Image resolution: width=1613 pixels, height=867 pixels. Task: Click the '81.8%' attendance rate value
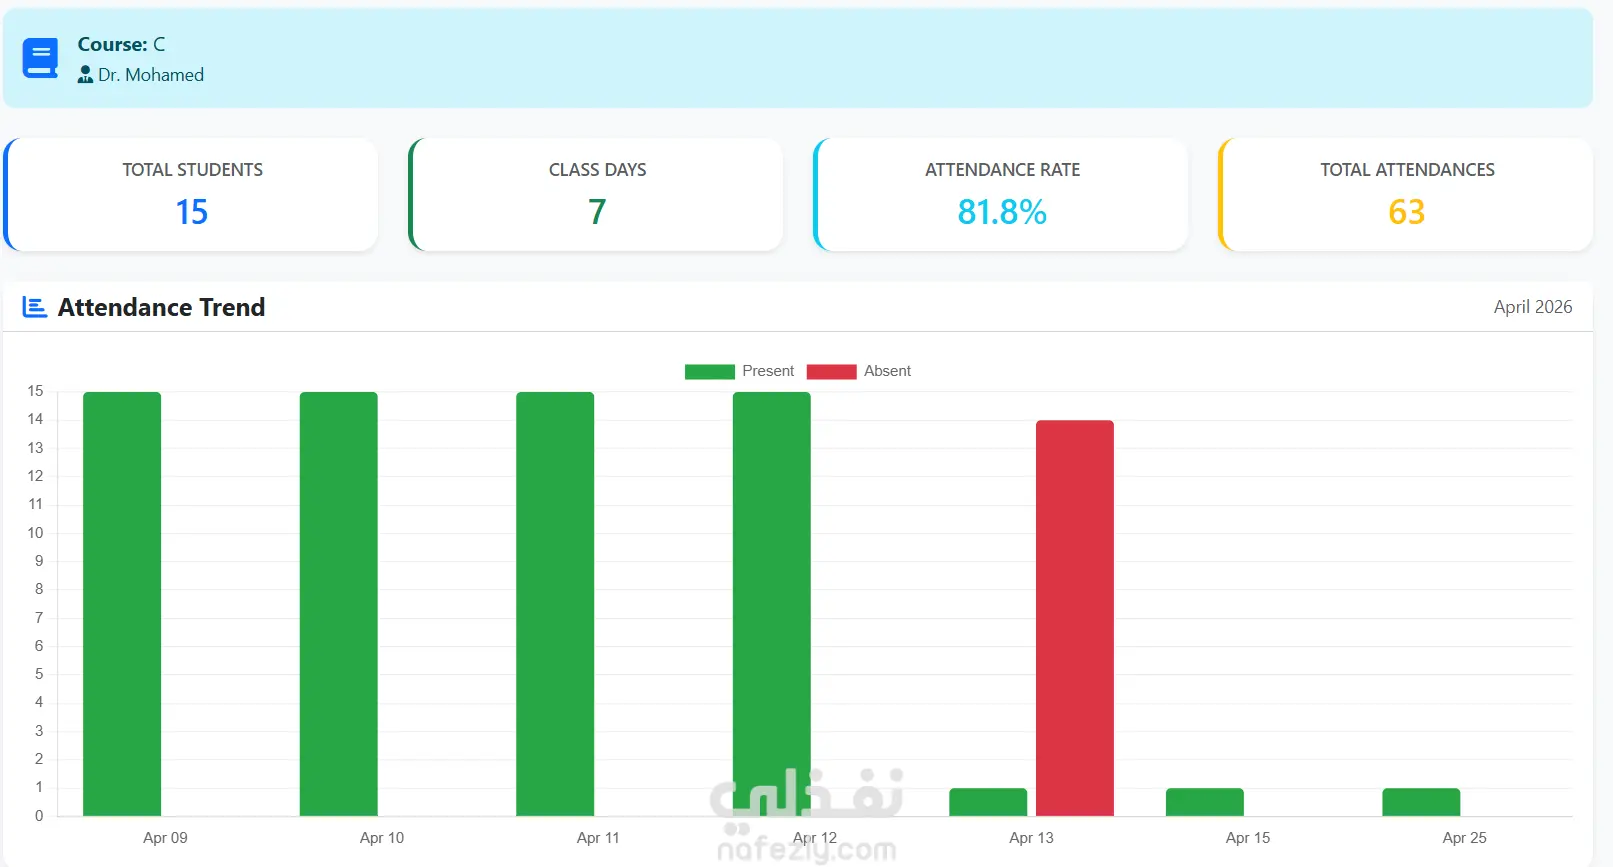1002,212
